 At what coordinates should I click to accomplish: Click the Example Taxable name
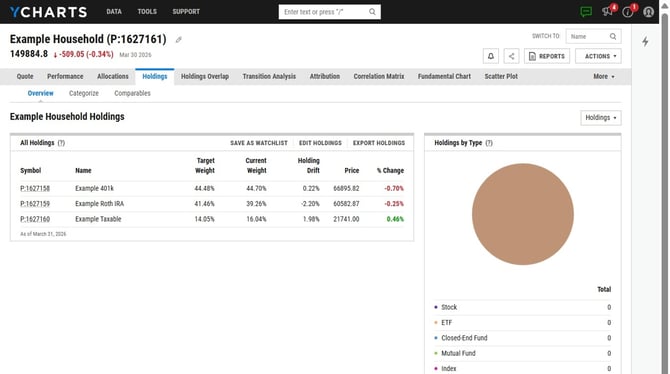[98, 219]
